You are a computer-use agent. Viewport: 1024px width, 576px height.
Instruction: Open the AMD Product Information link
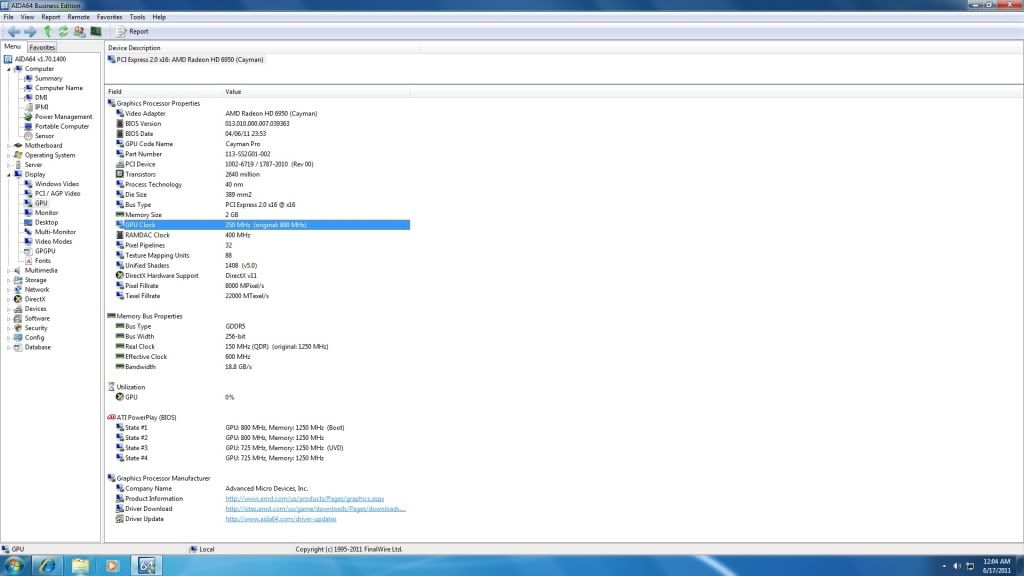(x=304, y=499)
